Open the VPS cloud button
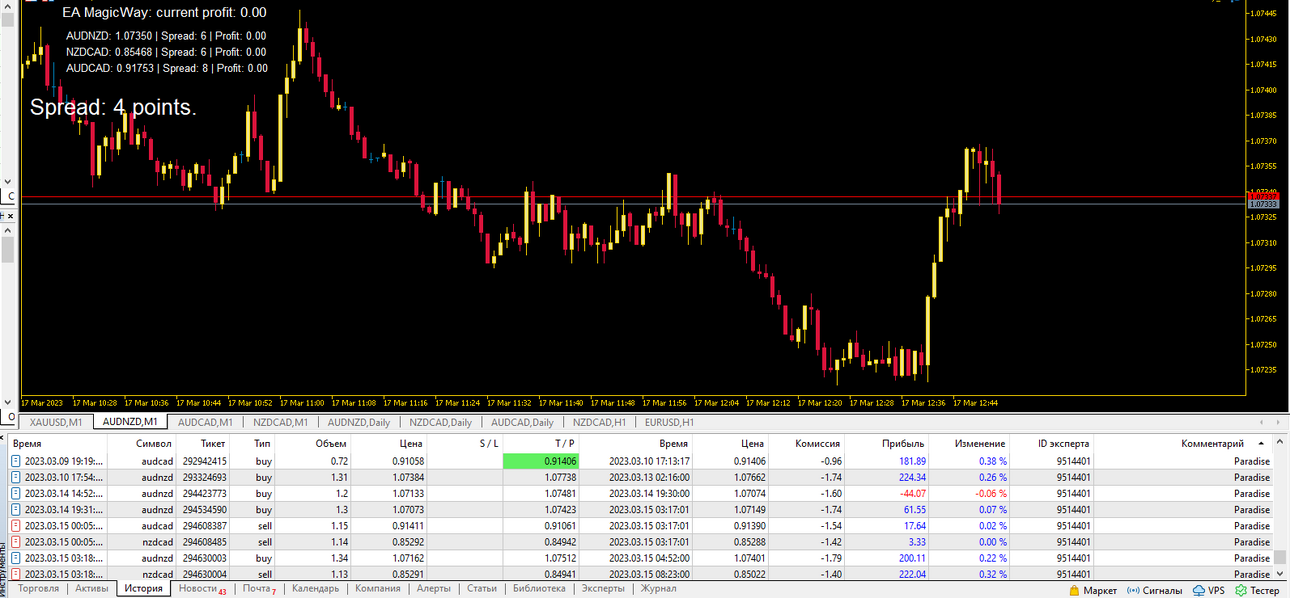Viewport: 1290px width, 598px height. pyautogui.click(x=1207, y=590)
